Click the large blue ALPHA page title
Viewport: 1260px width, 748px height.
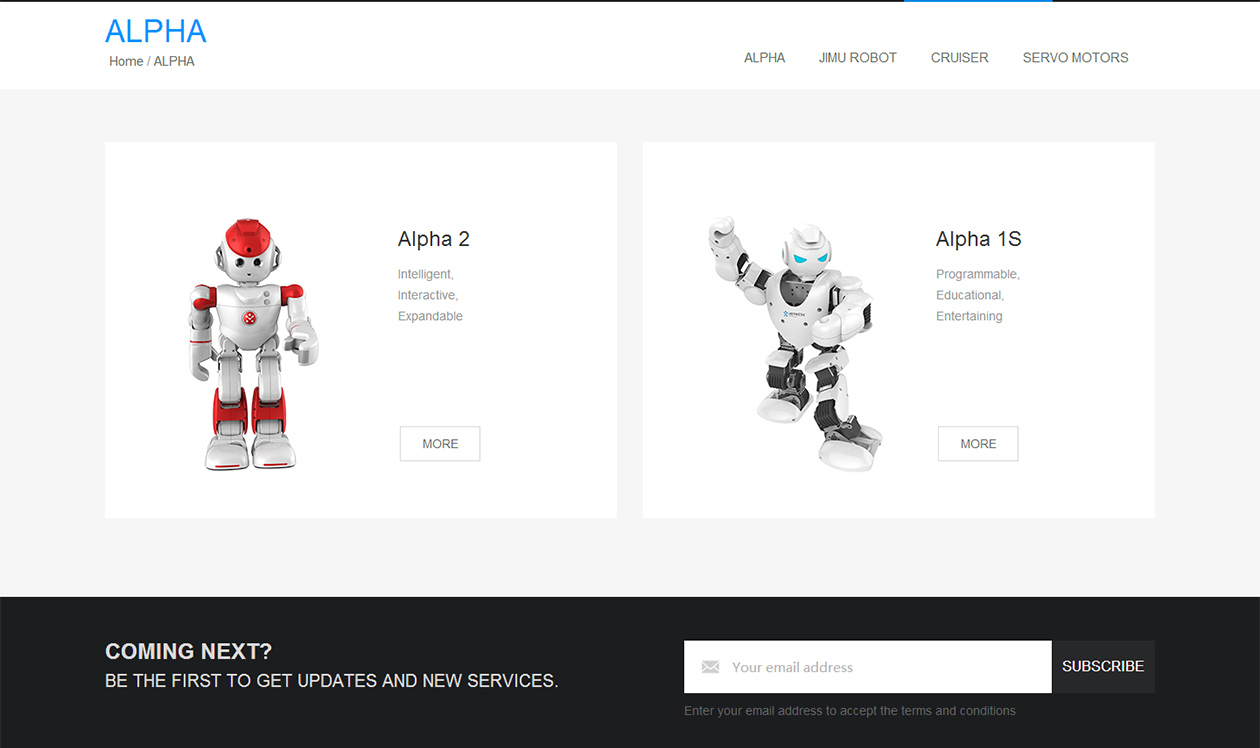(x=156, y=31)
